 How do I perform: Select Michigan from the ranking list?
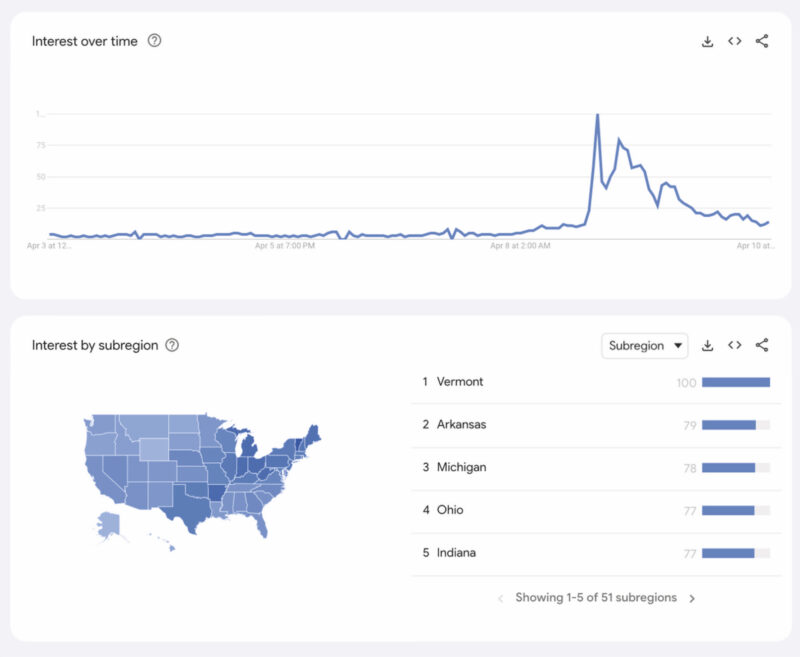click(x=464, y=467)
